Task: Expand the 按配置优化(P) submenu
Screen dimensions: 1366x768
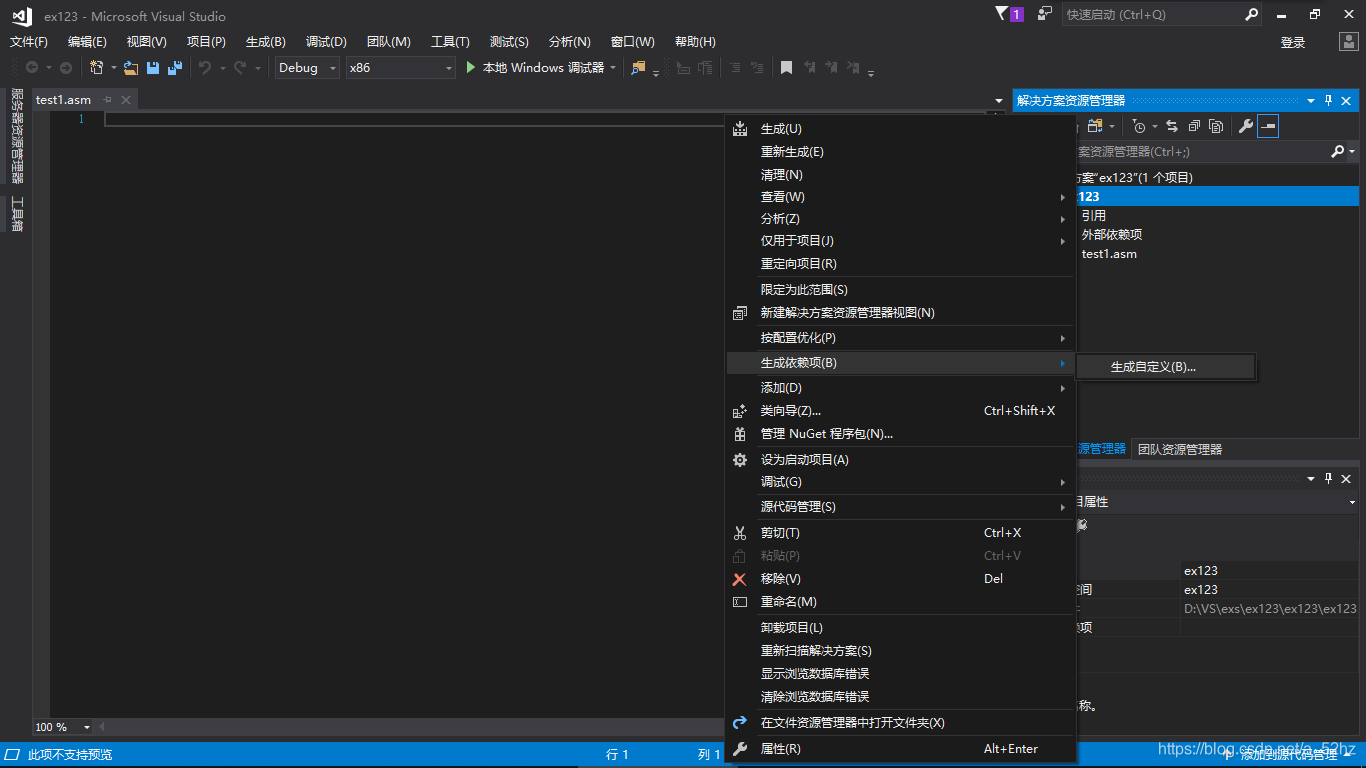Action: pyautogui.click(x=900, y=338)
